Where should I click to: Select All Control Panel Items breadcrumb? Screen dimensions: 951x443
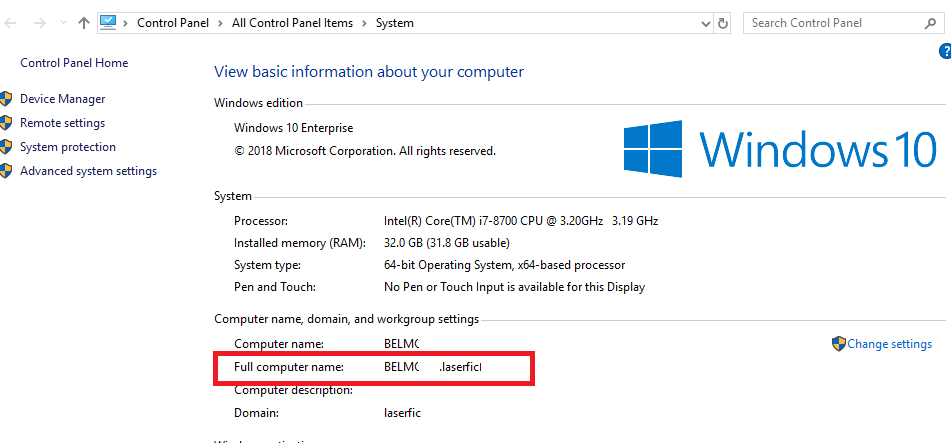click(292, 23)
